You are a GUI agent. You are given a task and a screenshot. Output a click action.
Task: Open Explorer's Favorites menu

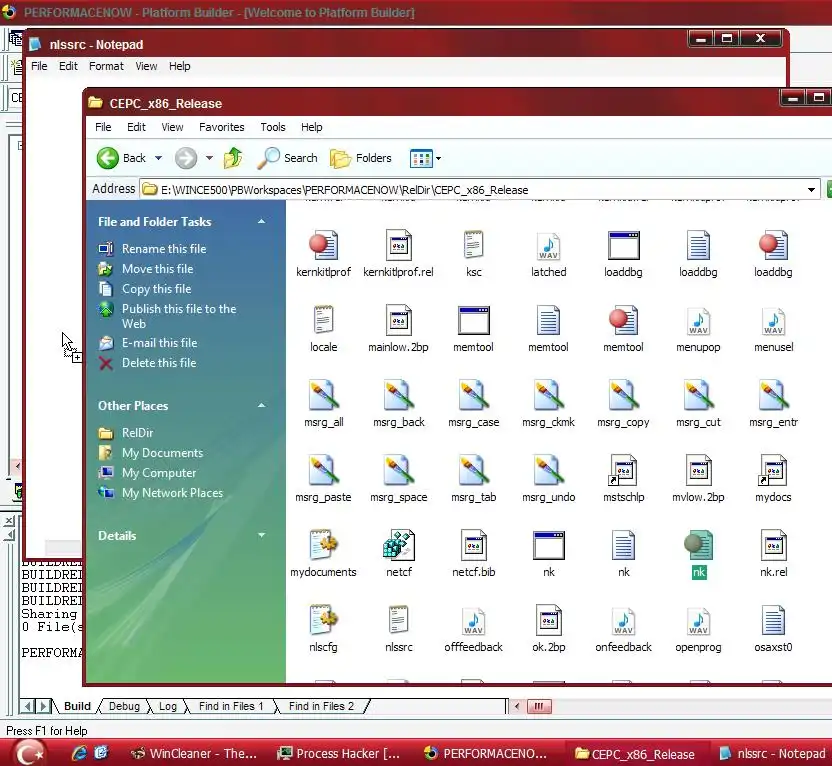click(x=221, y=127)
